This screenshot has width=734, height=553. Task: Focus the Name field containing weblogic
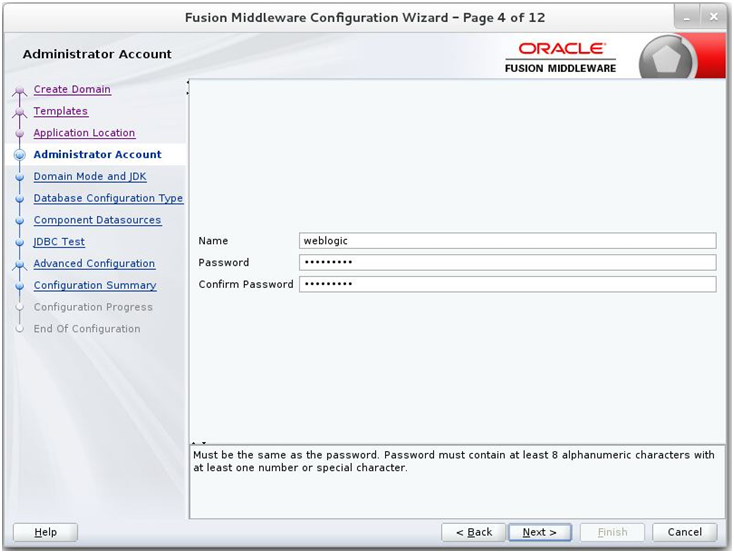pyautogui.click(x=507, y=241)
